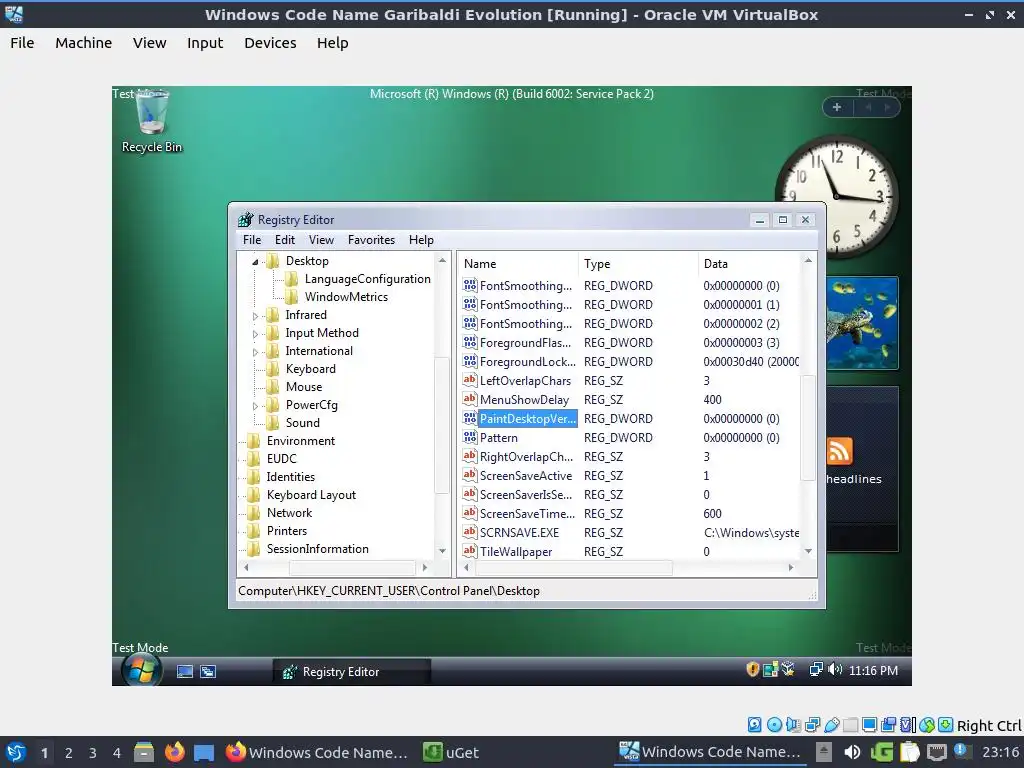
Task: Click the host file manager launcher icon
Action: pyautogui.click(x=144, y=752)
